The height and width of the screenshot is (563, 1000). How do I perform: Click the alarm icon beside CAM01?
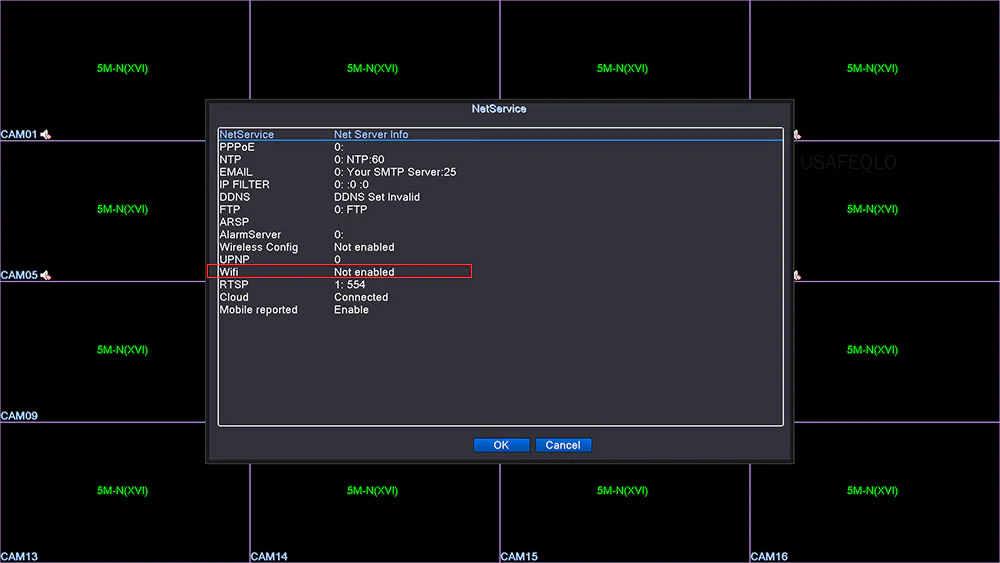[46, 134]
